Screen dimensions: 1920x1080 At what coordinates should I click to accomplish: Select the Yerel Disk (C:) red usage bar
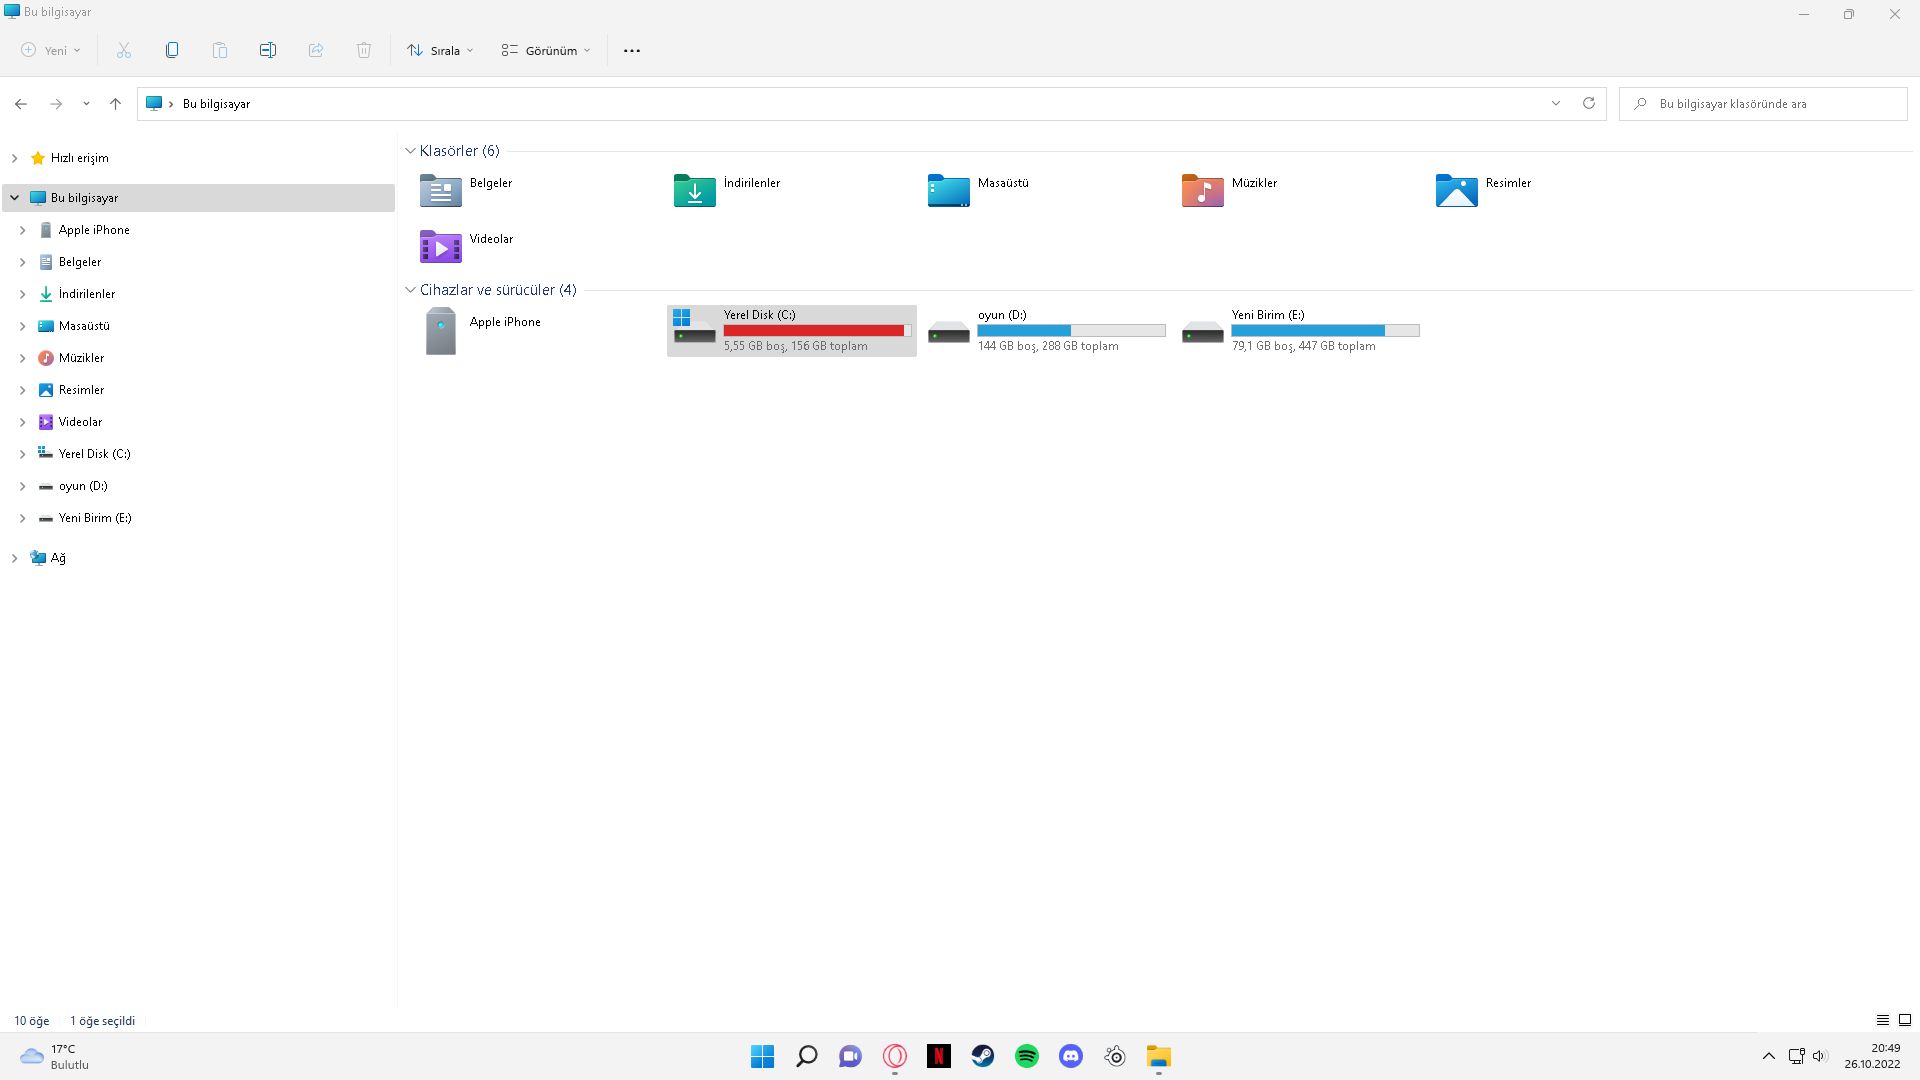(814, 331)
